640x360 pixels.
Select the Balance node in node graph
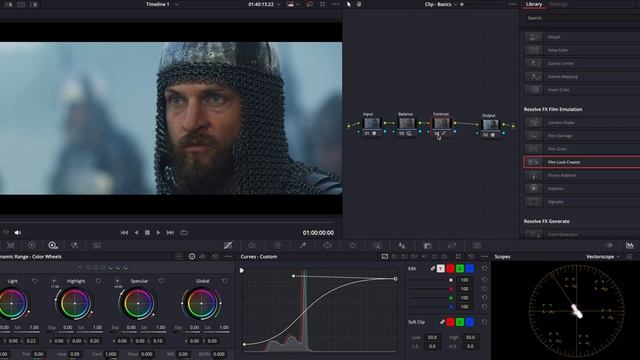[x=406, y=126]
